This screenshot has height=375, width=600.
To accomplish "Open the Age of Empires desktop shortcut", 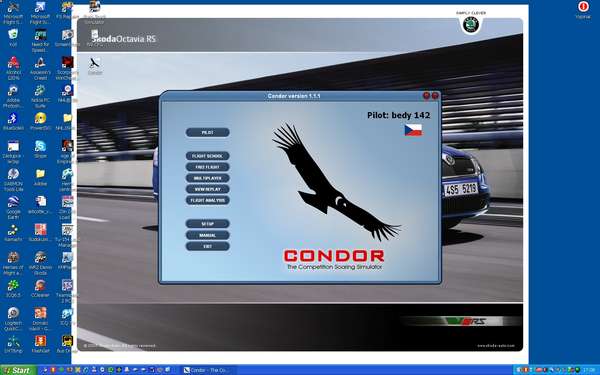I will point(67,152).
